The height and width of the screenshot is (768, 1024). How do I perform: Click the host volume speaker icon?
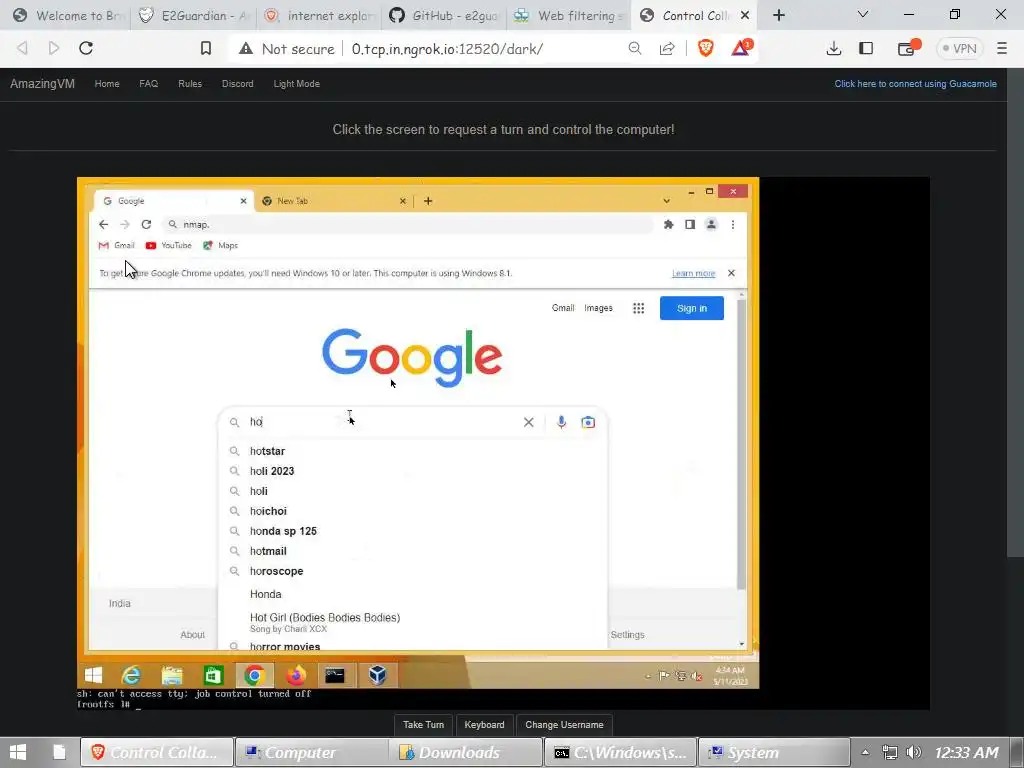tap(914, 752)
